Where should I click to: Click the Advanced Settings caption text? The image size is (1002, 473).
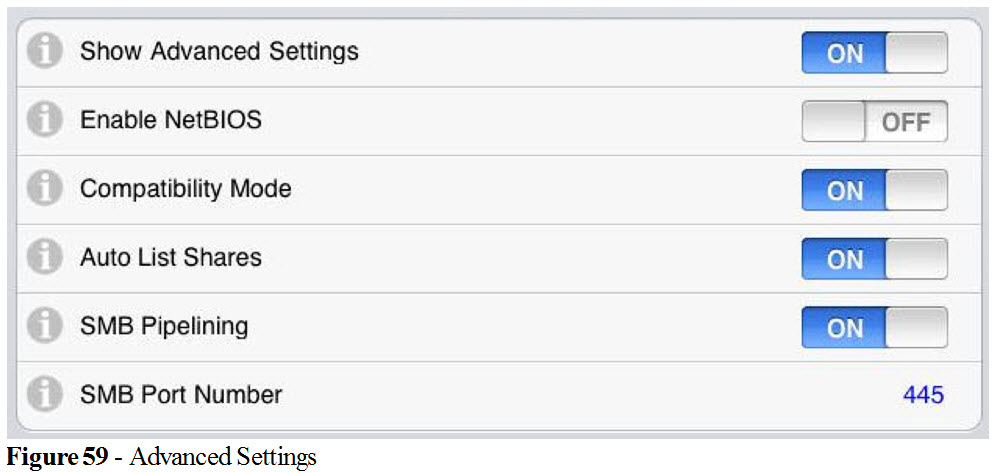point(222,458)
